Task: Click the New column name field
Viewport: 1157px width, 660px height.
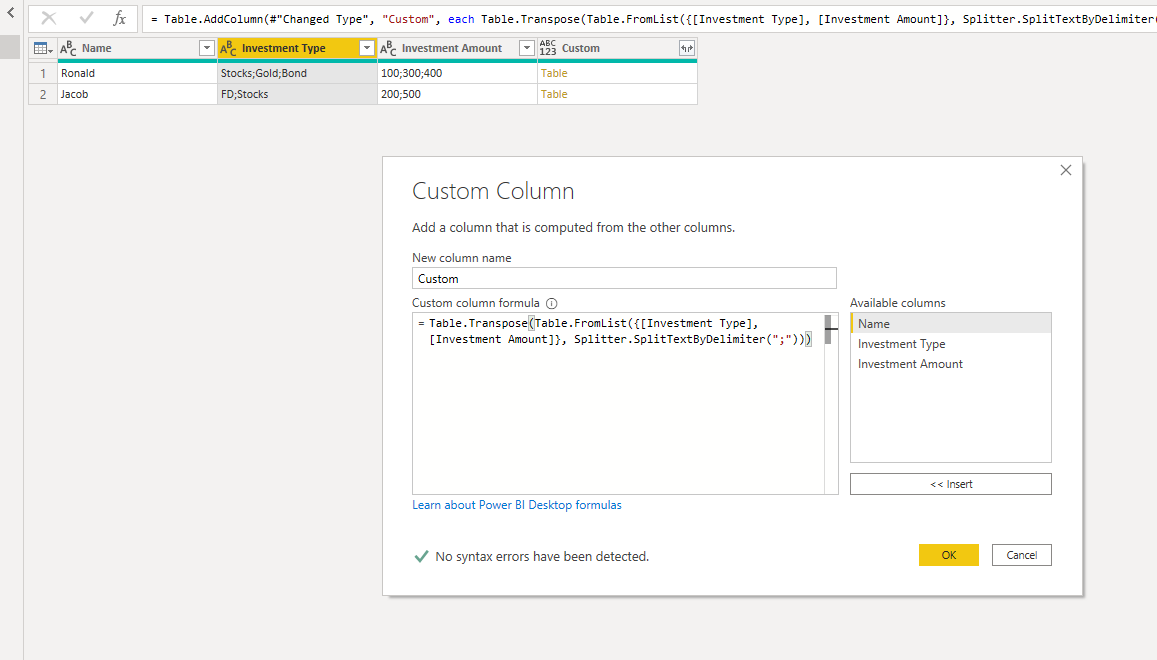Action: 624,278
